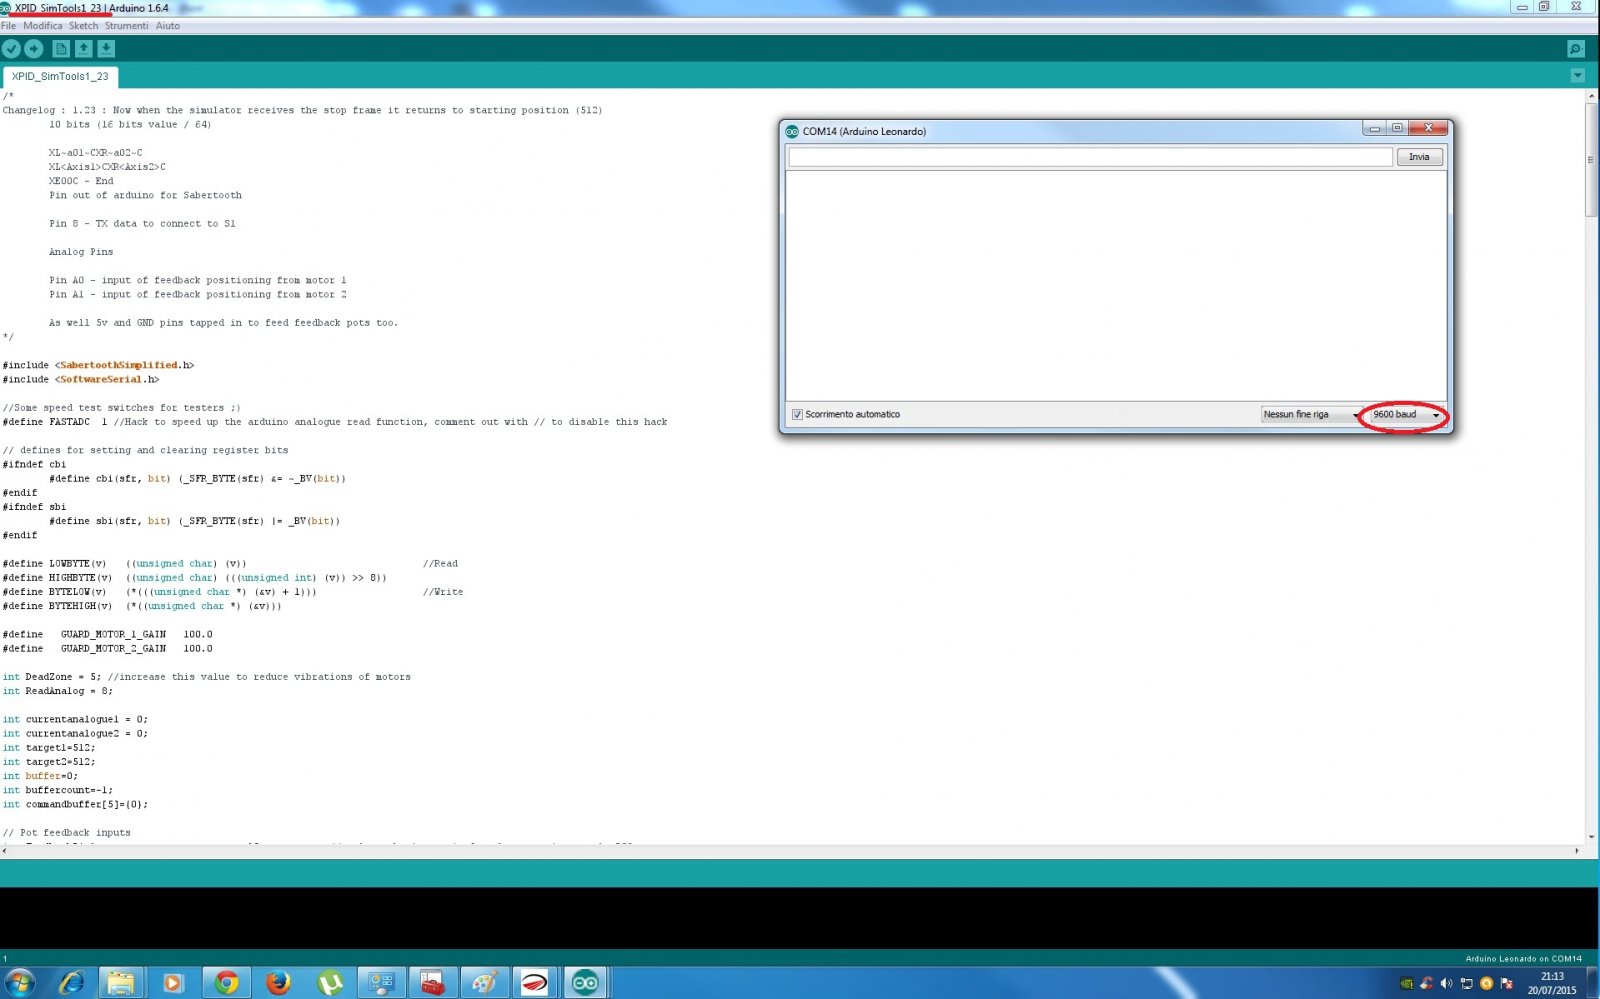This screenshot has width=1600, height=999.
Task: Click the serial monitor output area
Action: [1116, 285]
